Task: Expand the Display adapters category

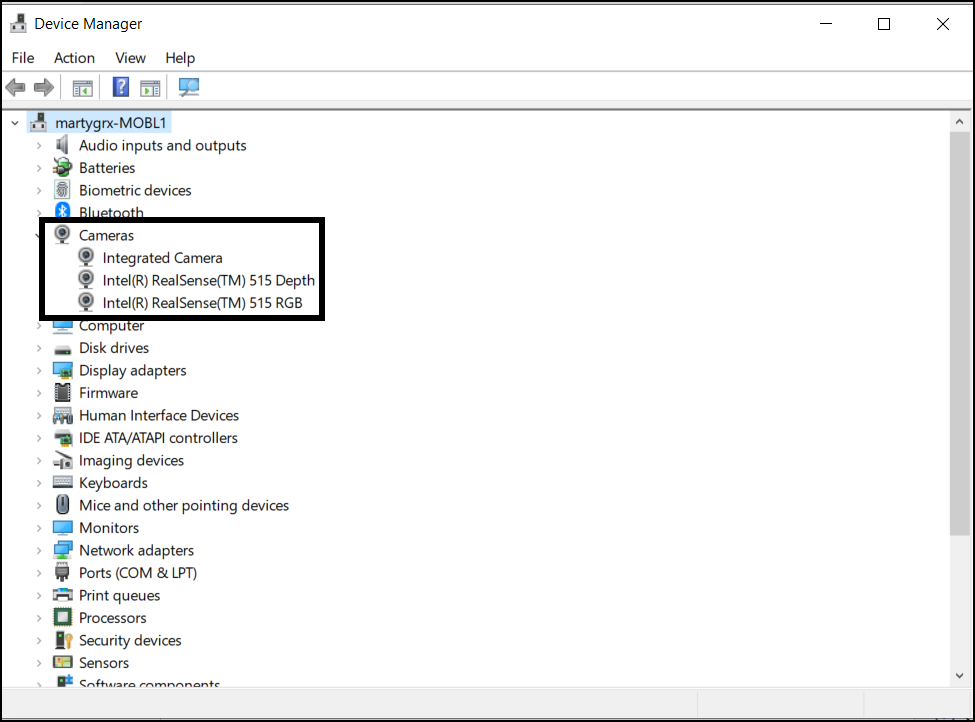Action: click(x=39, y=370)
